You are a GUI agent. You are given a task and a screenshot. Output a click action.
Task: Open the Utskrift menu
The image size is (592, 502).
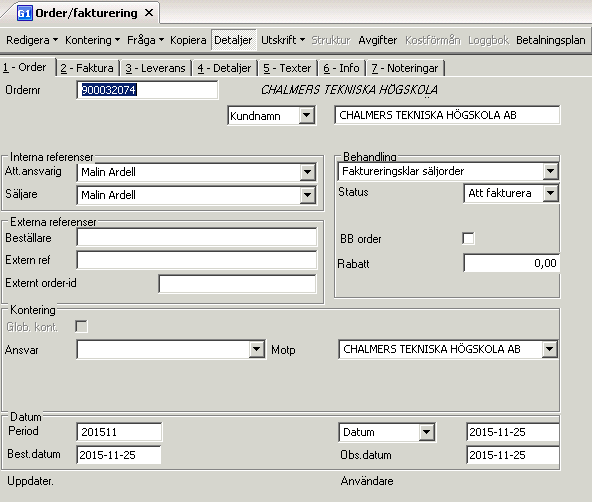coord(283,40)
